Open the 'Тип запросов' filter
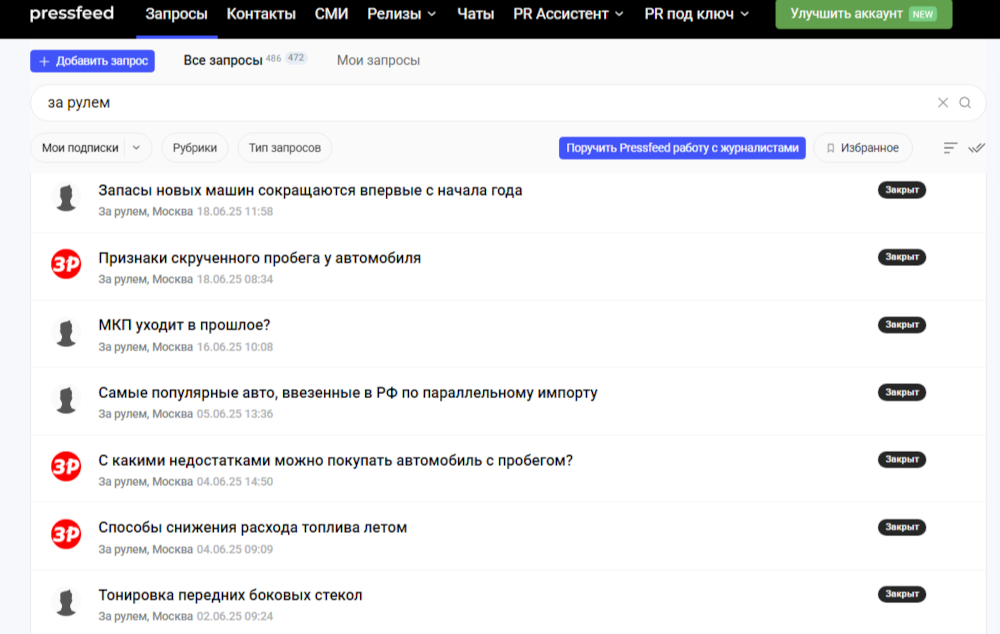 (x=284, y=148)
